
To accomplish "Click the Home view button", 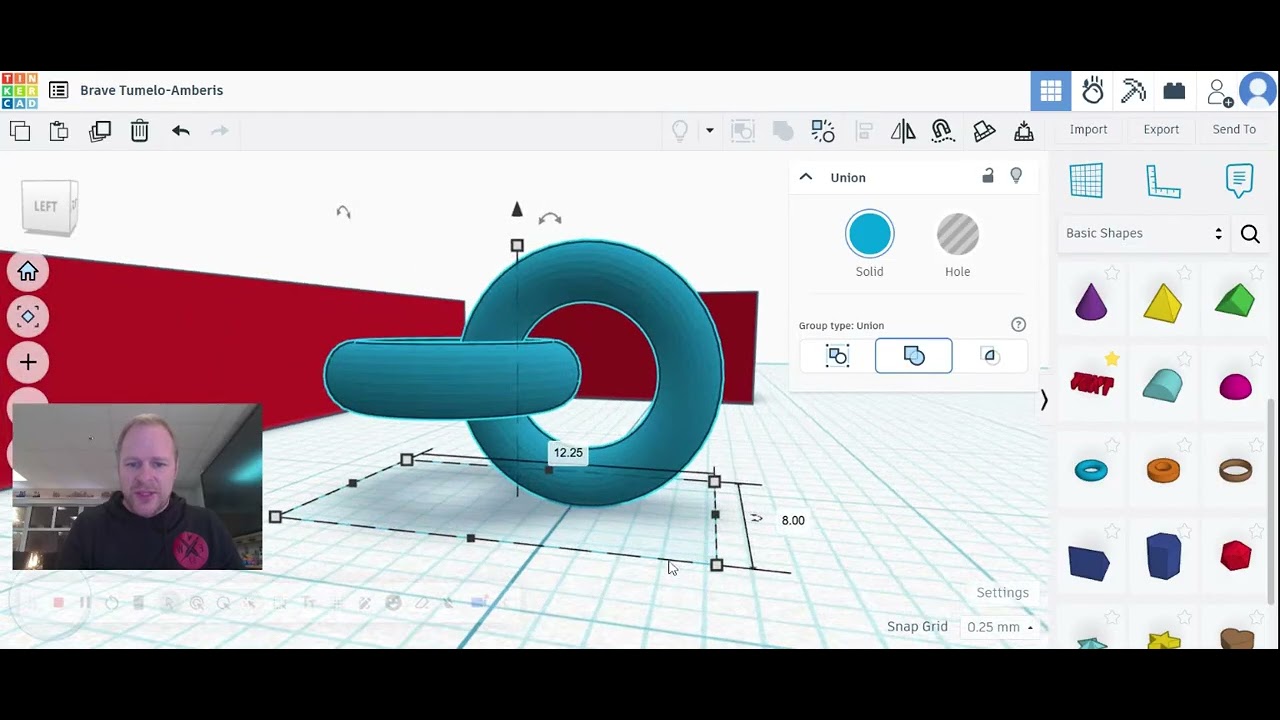I will 28,271.
